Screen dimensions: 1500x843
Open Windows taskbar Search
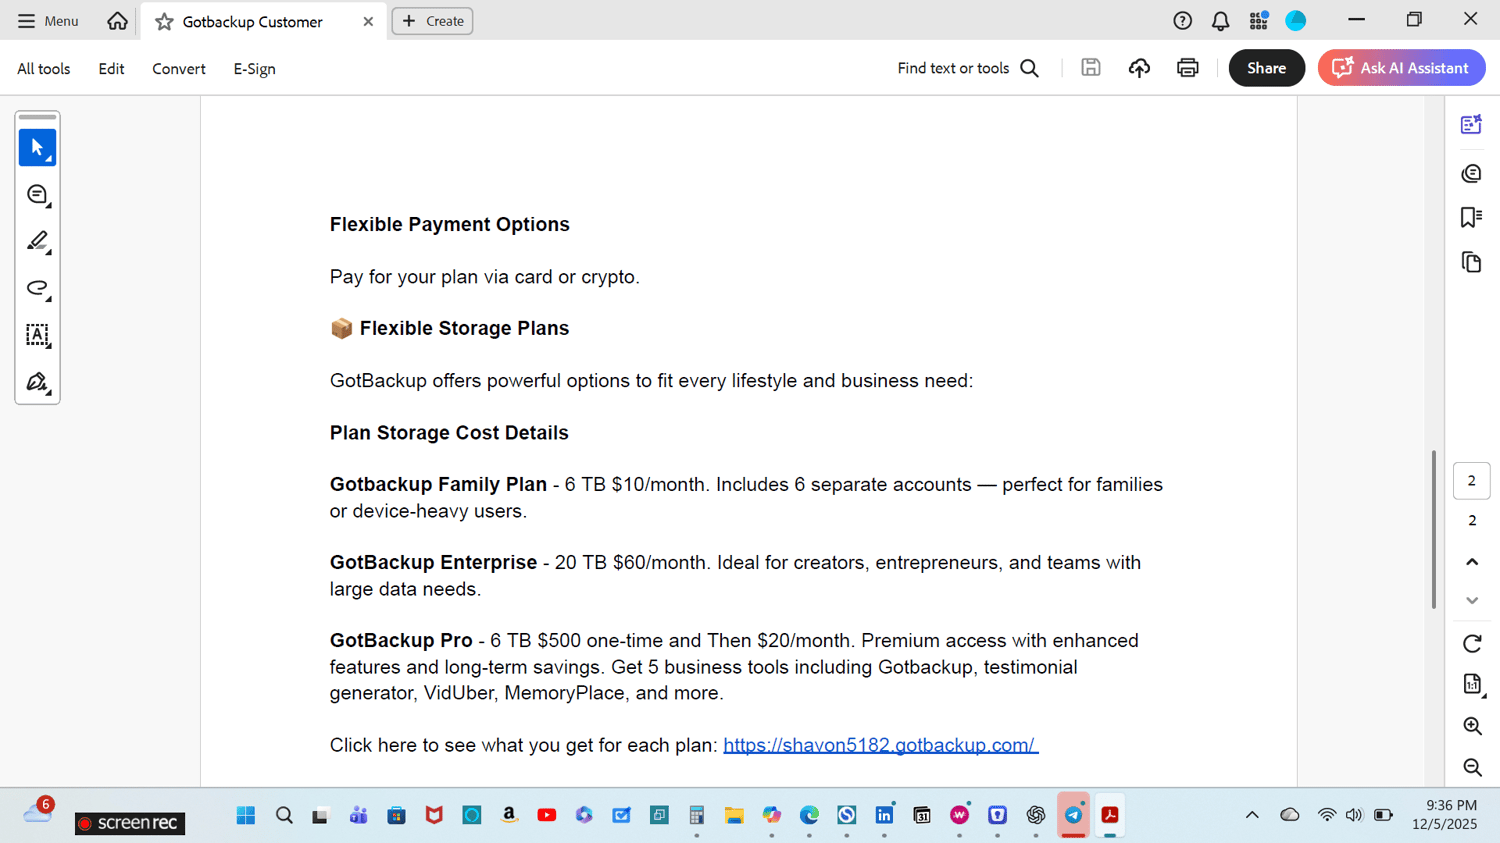tap(284, 816)
